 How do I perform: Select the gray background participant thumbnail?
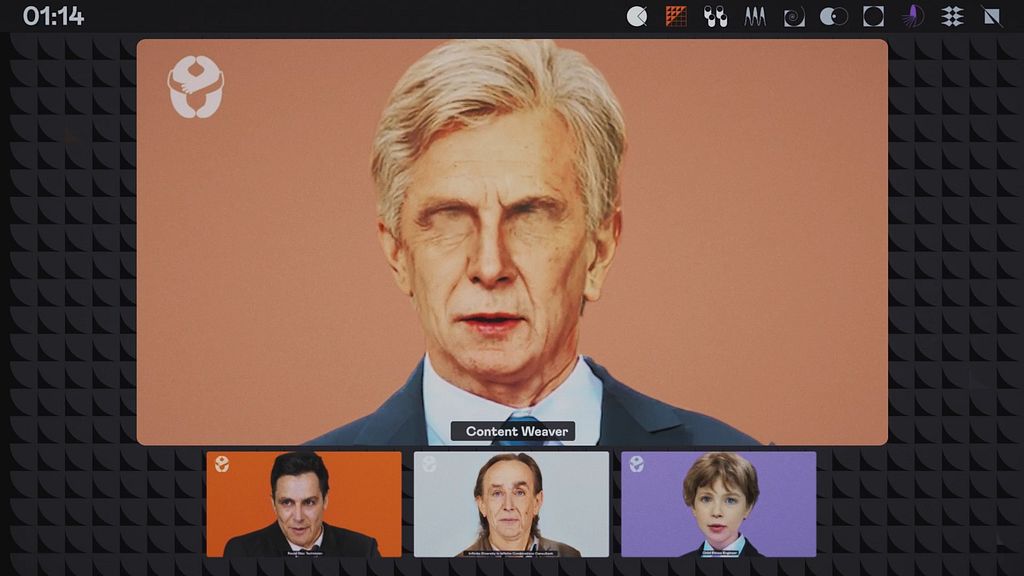[x=511, y=504]
